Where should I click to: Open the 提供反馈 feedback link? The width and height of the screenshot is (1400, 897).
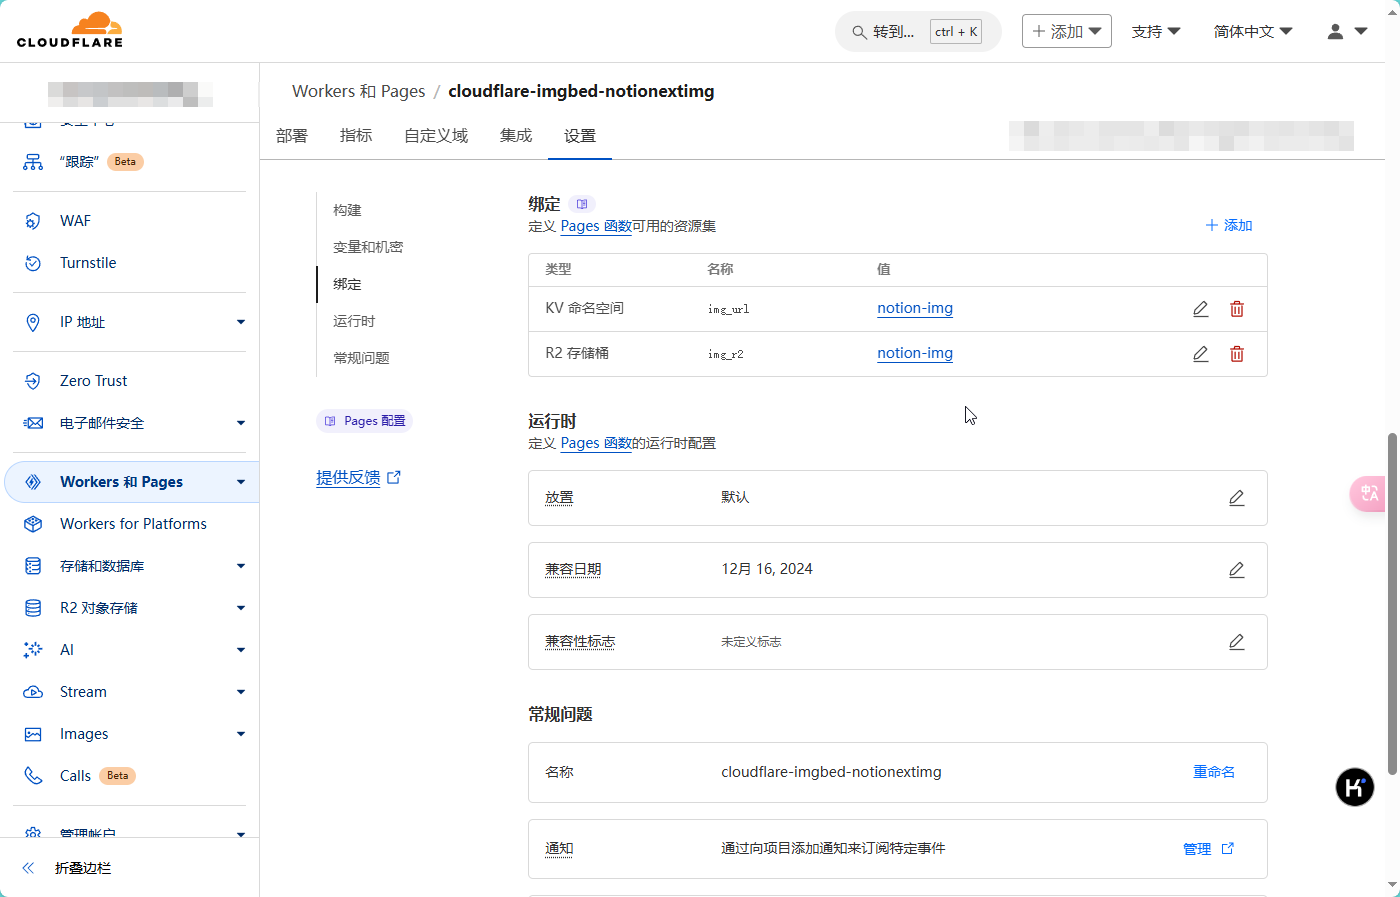[358, 478]
